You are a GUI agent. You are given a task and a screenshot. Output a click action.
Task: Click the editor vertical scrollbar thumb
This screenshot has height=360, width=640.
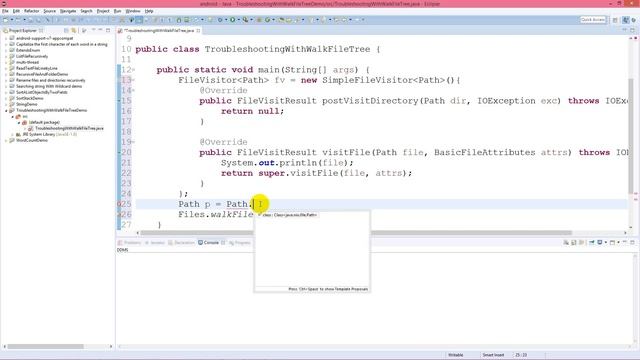[x=631, y=136]
